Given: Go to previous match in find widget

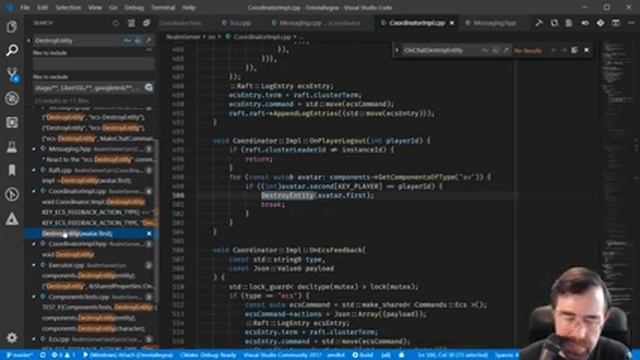Looking at the screenshot, I should 553,50.
